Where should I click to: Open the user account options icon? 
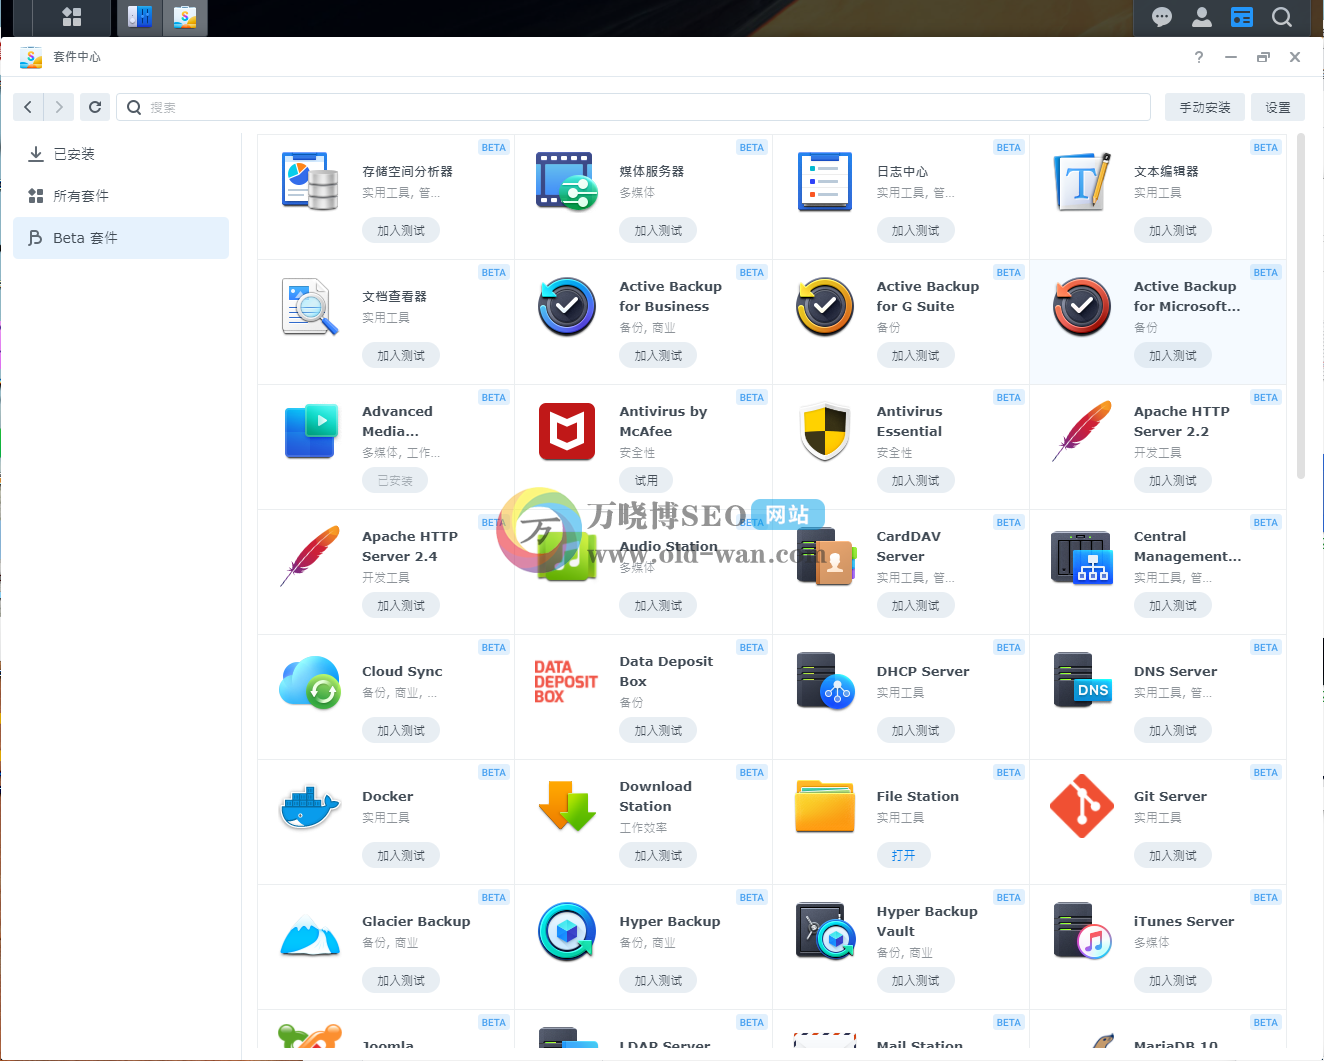(x=1202, y=17)
